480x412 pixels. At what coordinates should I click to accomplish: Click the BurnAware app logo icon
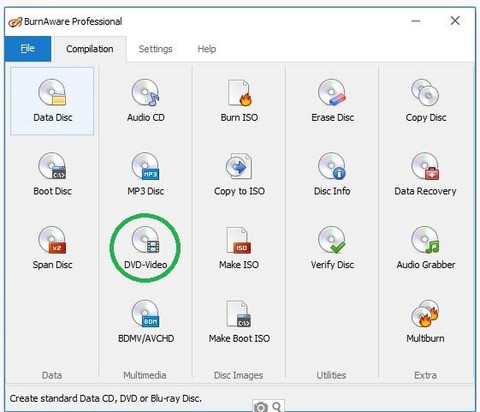click(x=15, y=22)
